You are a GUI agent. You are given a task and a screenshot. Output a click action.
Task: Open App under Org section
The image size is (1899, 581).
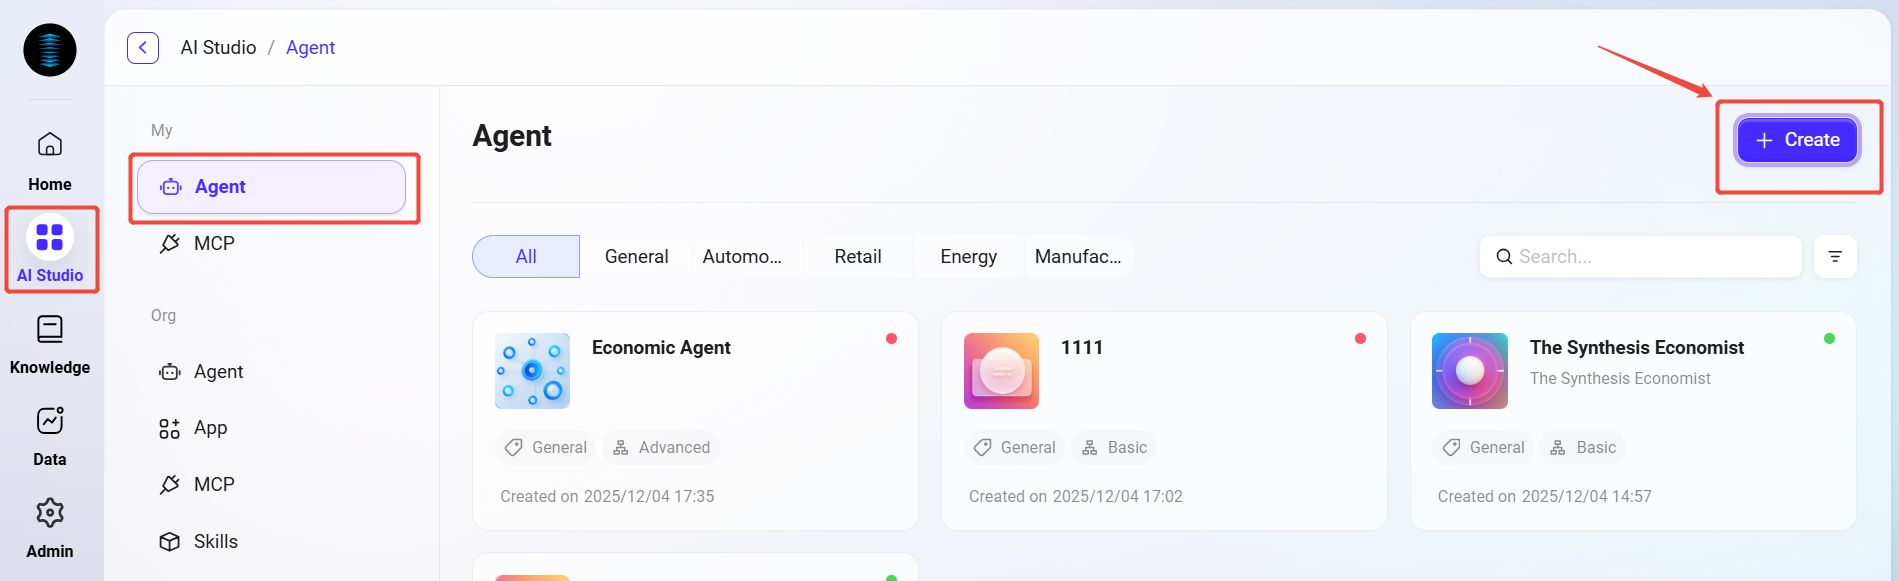point(210,428)
